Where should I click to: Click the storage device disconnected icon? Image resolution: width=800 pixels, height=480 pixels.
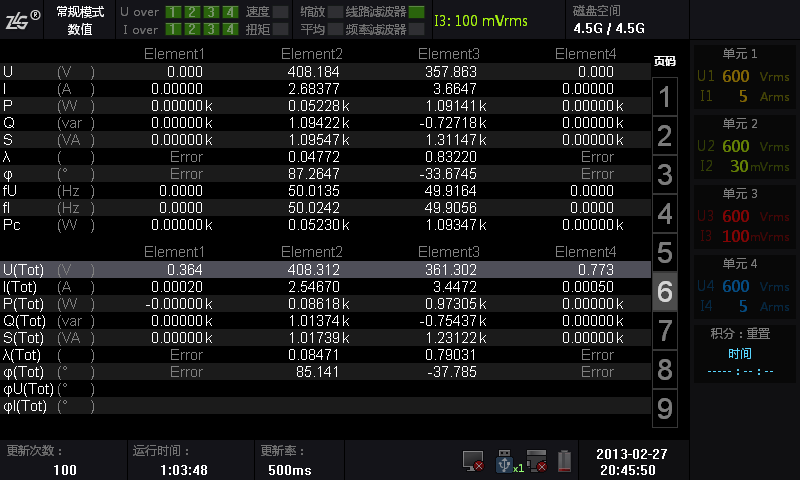pos(536,461)
